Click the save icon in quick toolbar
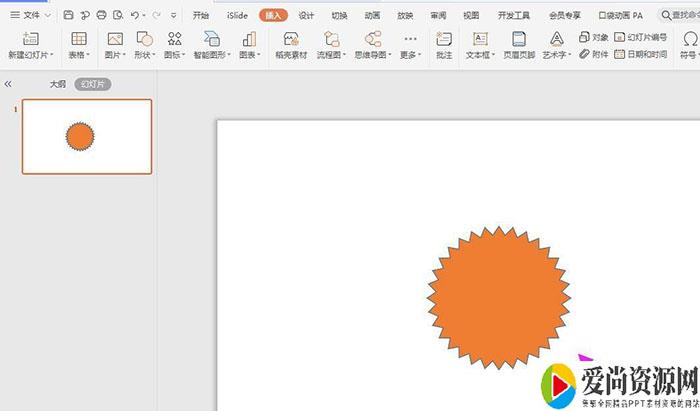This screenshot has height=411, width=700. click(68, 16)
